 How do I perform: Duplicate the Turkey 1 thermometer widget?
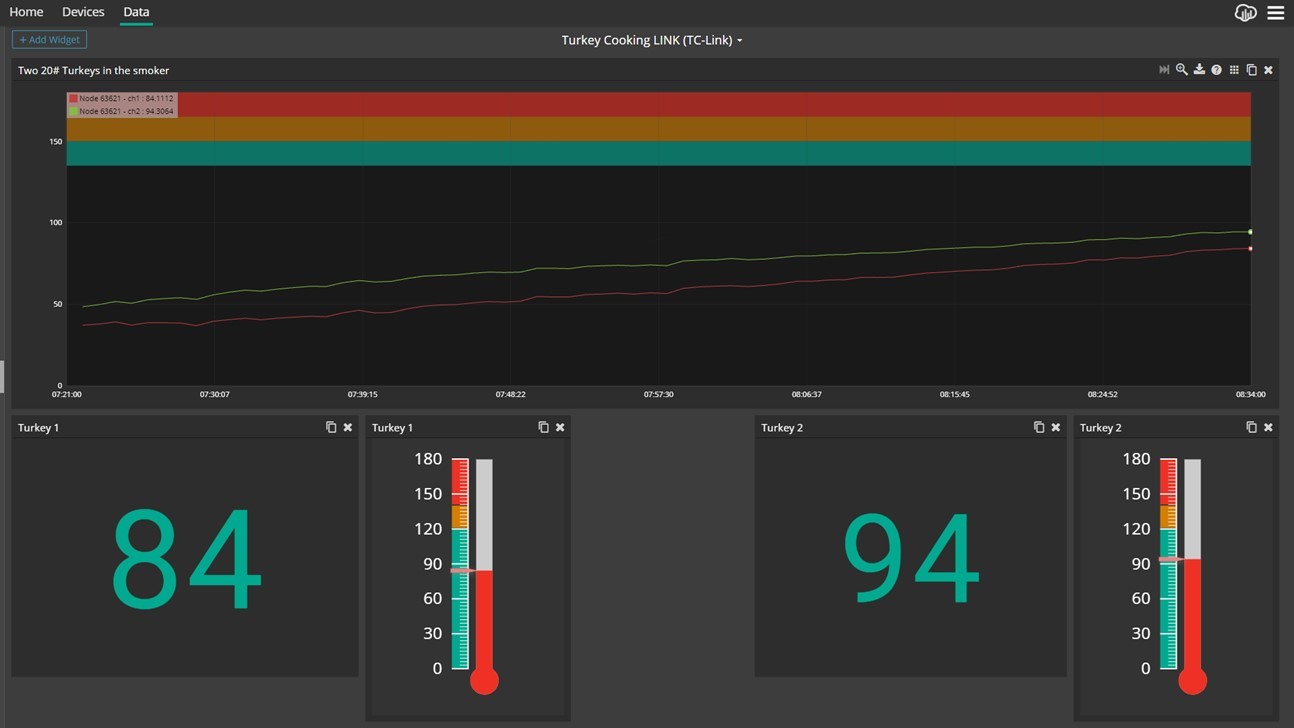[543, 427]
